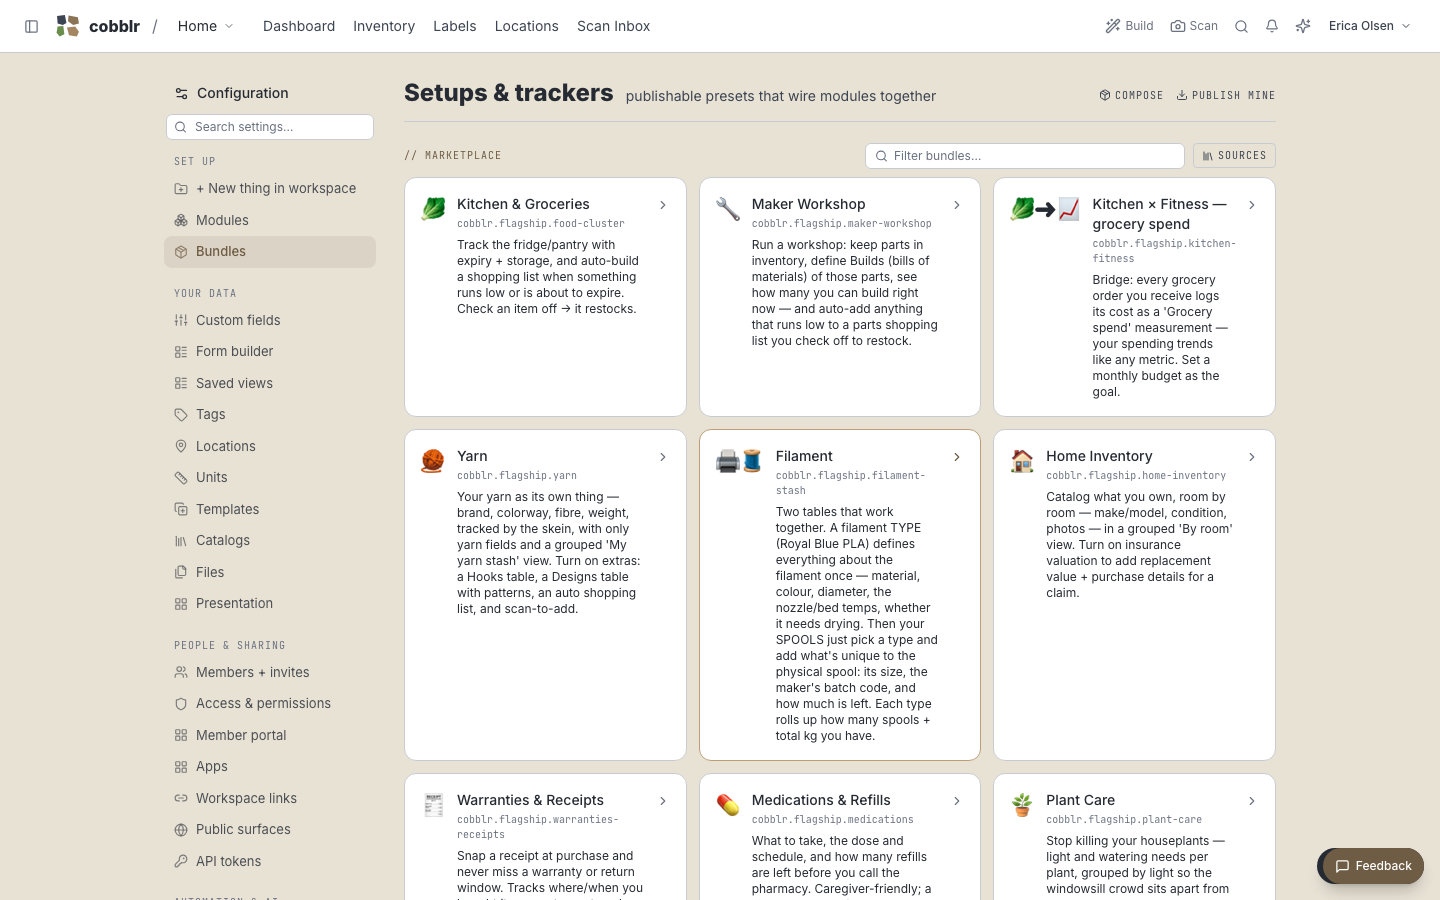The height and width of the screenshot is (900, 1440).
Task: Go to the Dashboard tab
Action: [x=299, y=26]
